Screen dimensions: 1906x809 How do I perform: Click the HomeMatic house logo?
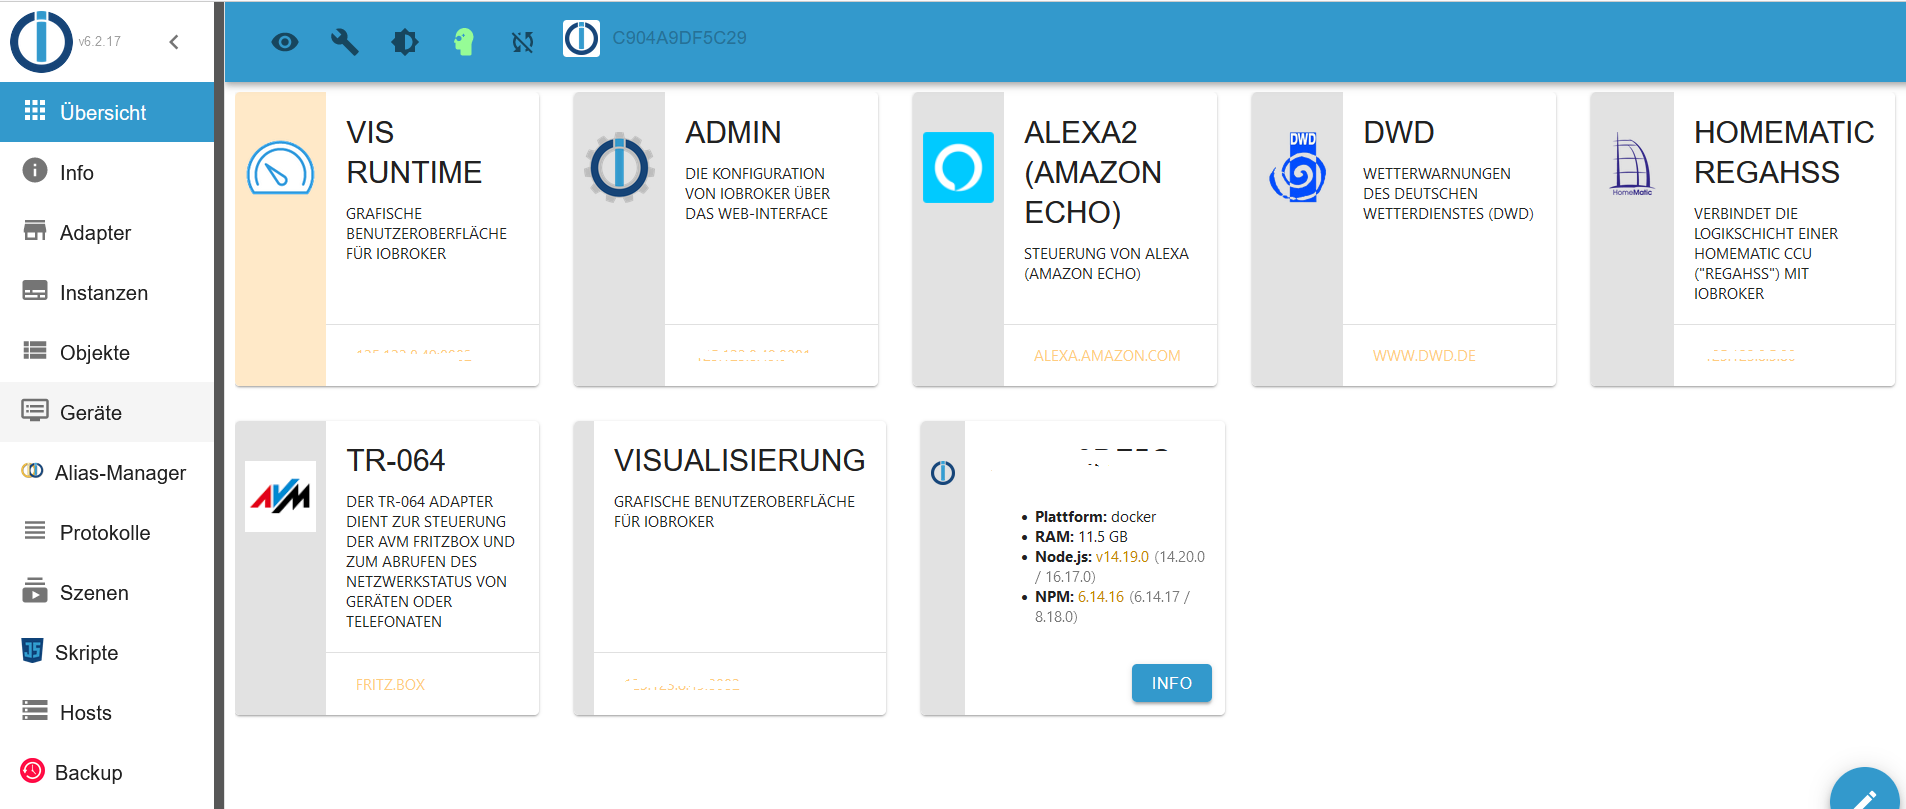tap(1632, 165)
